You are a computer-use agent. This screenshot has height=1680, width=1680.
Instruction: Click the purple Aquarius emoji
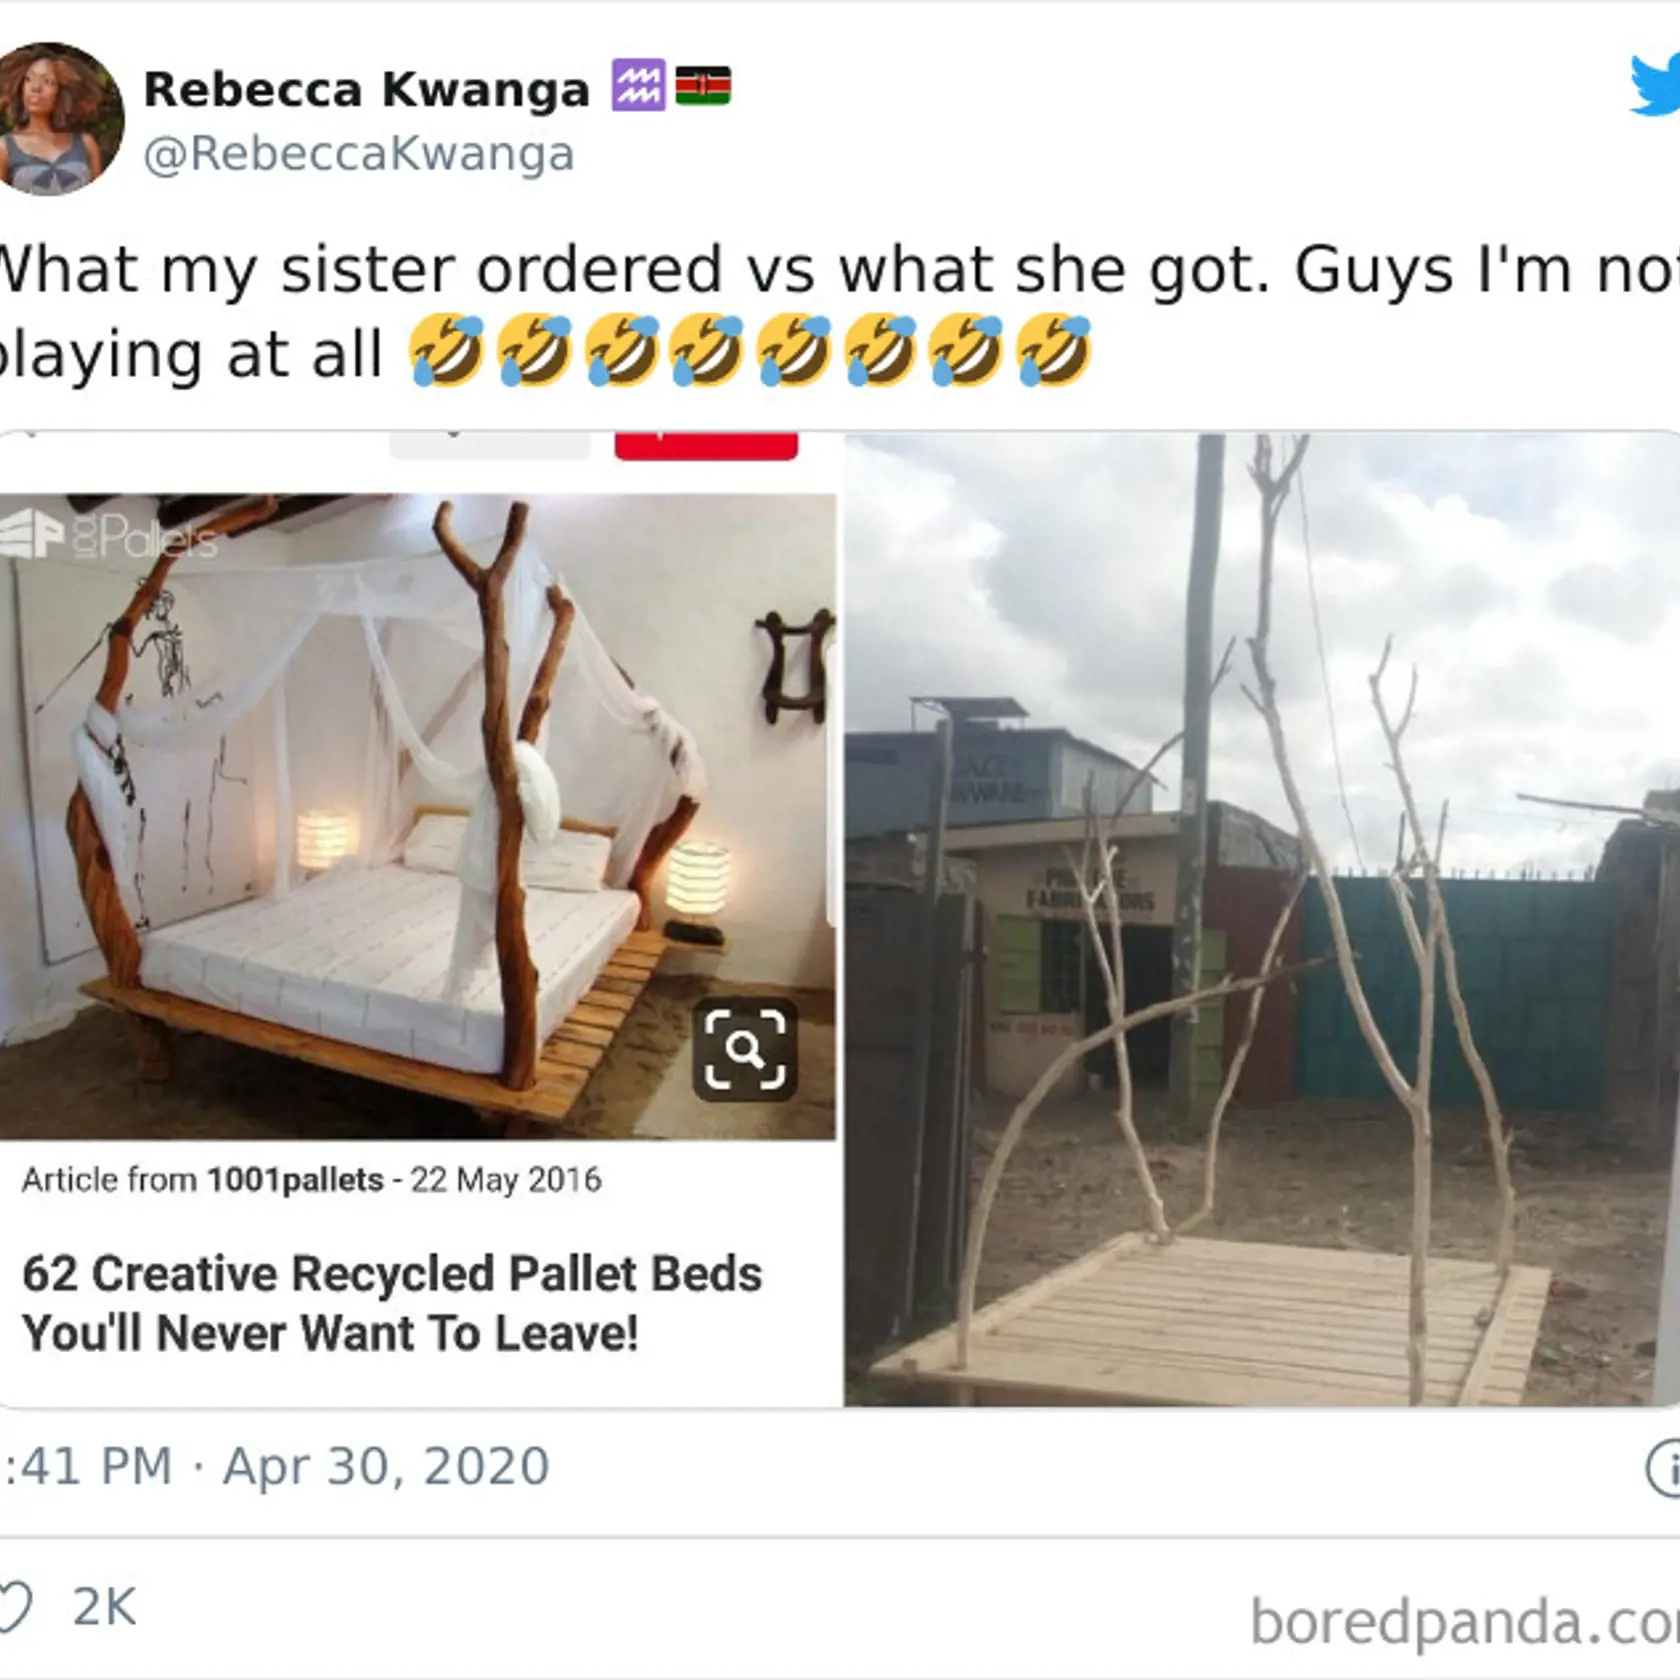coord(639,86)
